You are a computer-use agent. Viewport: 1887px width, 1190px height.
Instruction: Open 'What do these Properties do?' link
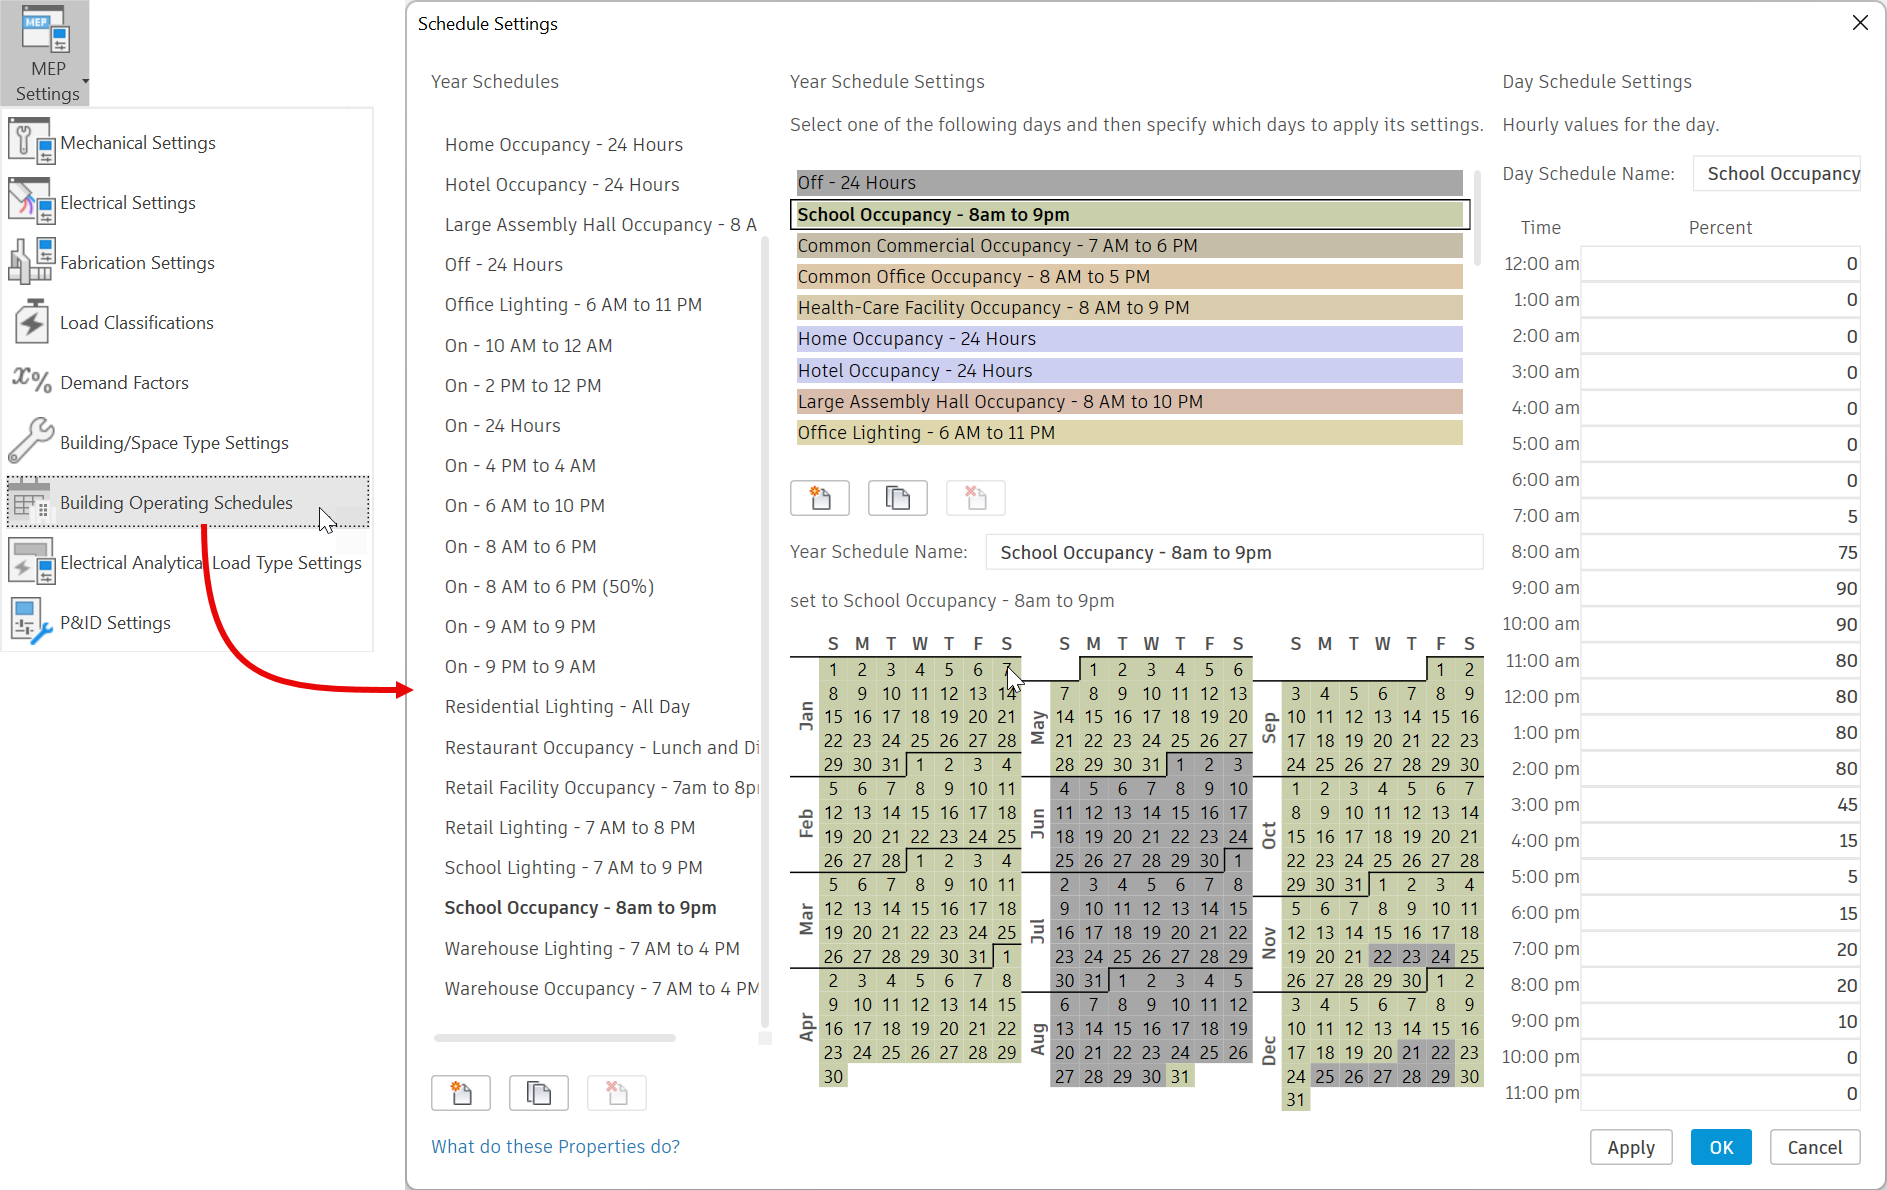coord(555,1147)
